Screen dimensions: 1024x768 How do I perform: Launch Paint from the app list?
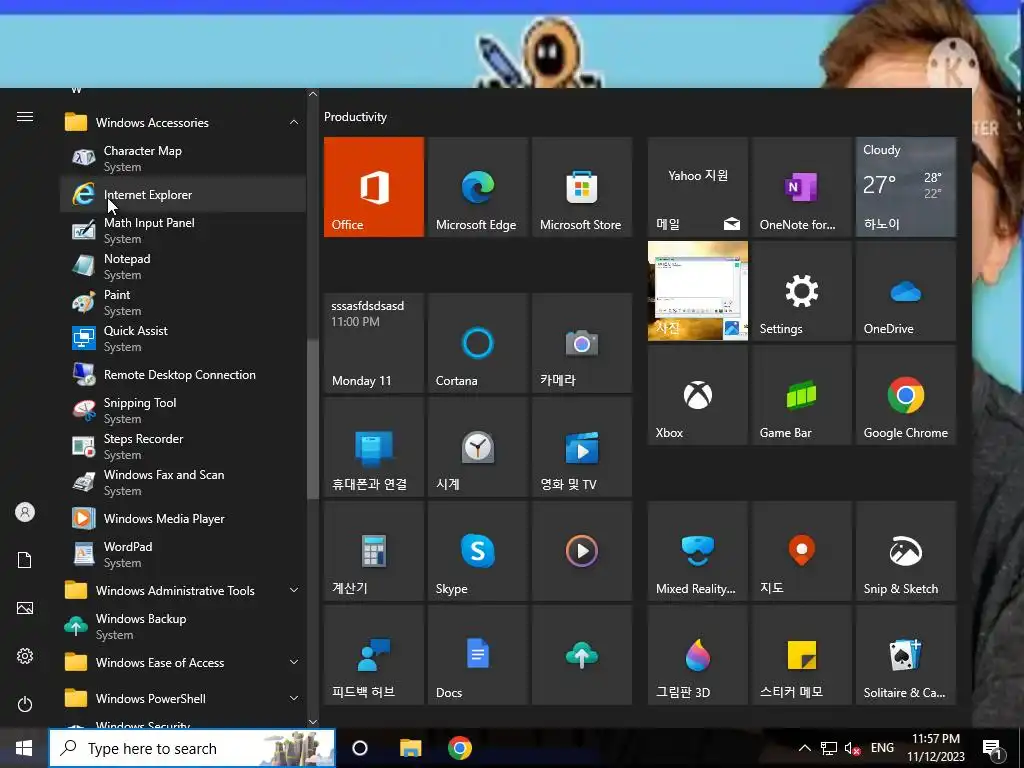183,302
